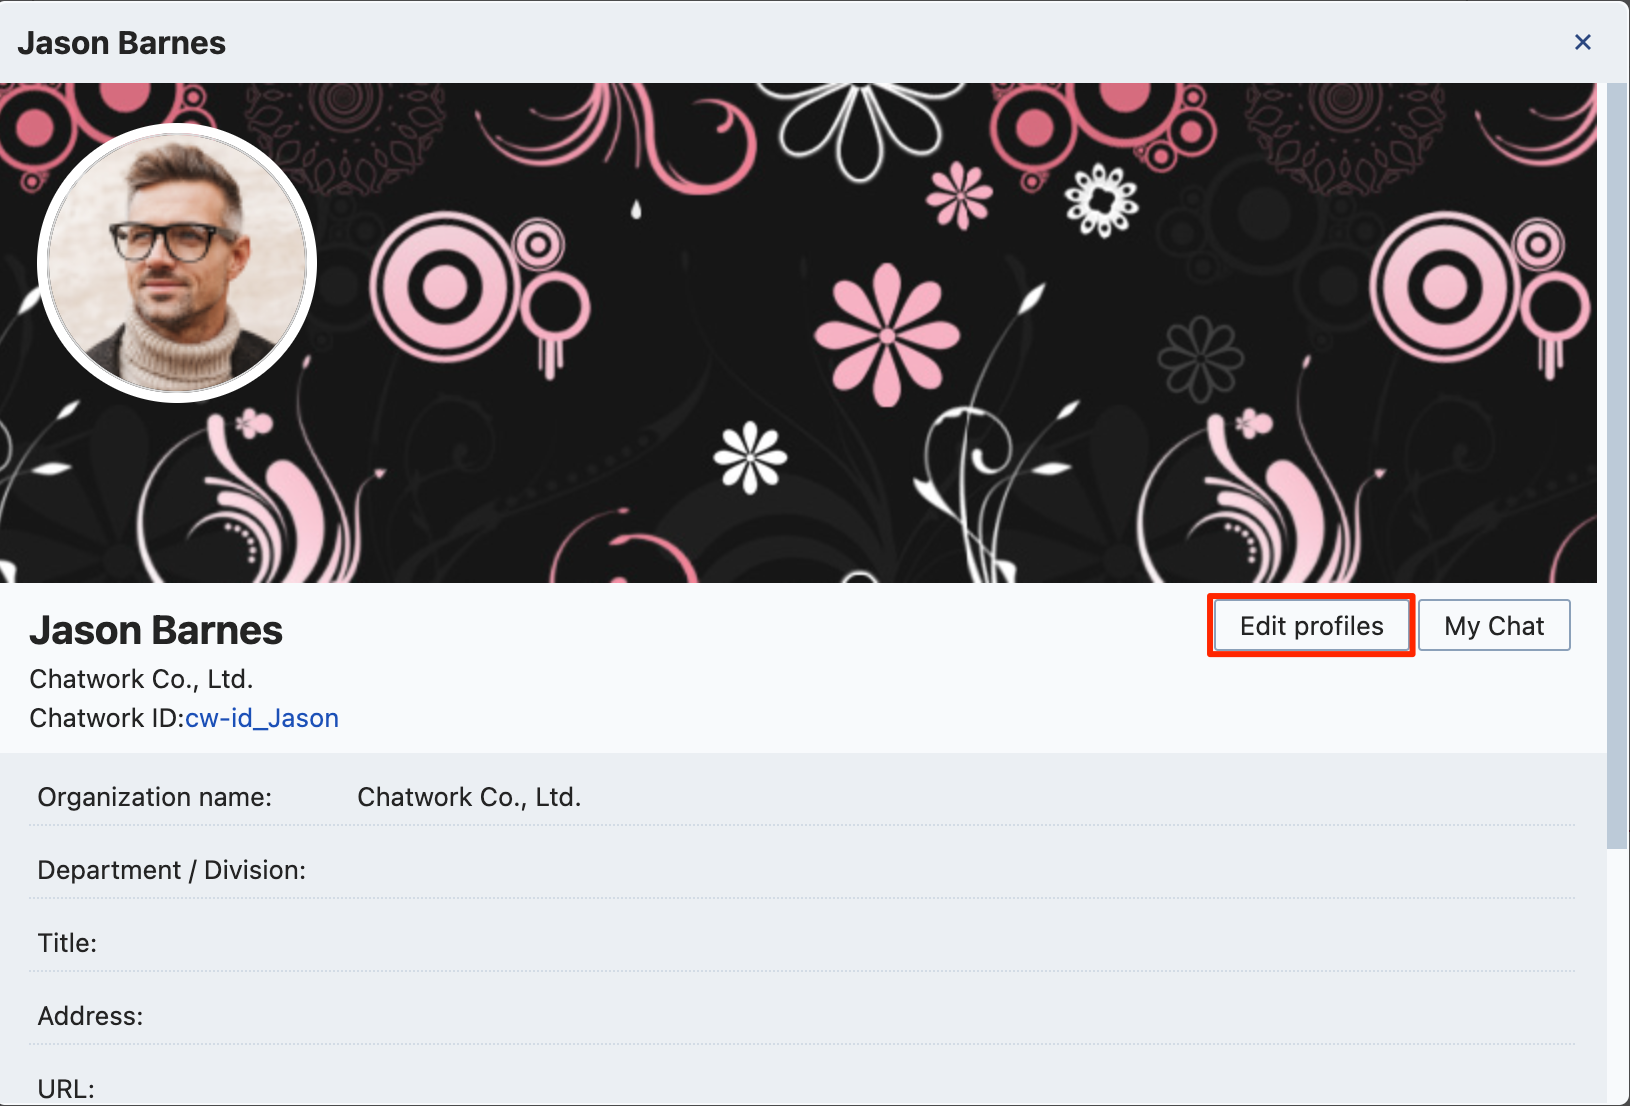Close the Jason Barnes profile dialog
This screenshot has width=1630, height=1106.
1583,42
